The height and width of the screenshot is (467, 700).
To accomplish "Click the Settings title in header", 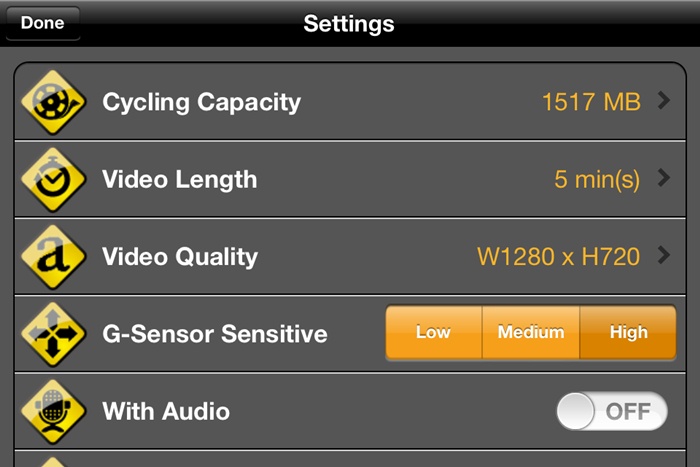I will point(349,24).
